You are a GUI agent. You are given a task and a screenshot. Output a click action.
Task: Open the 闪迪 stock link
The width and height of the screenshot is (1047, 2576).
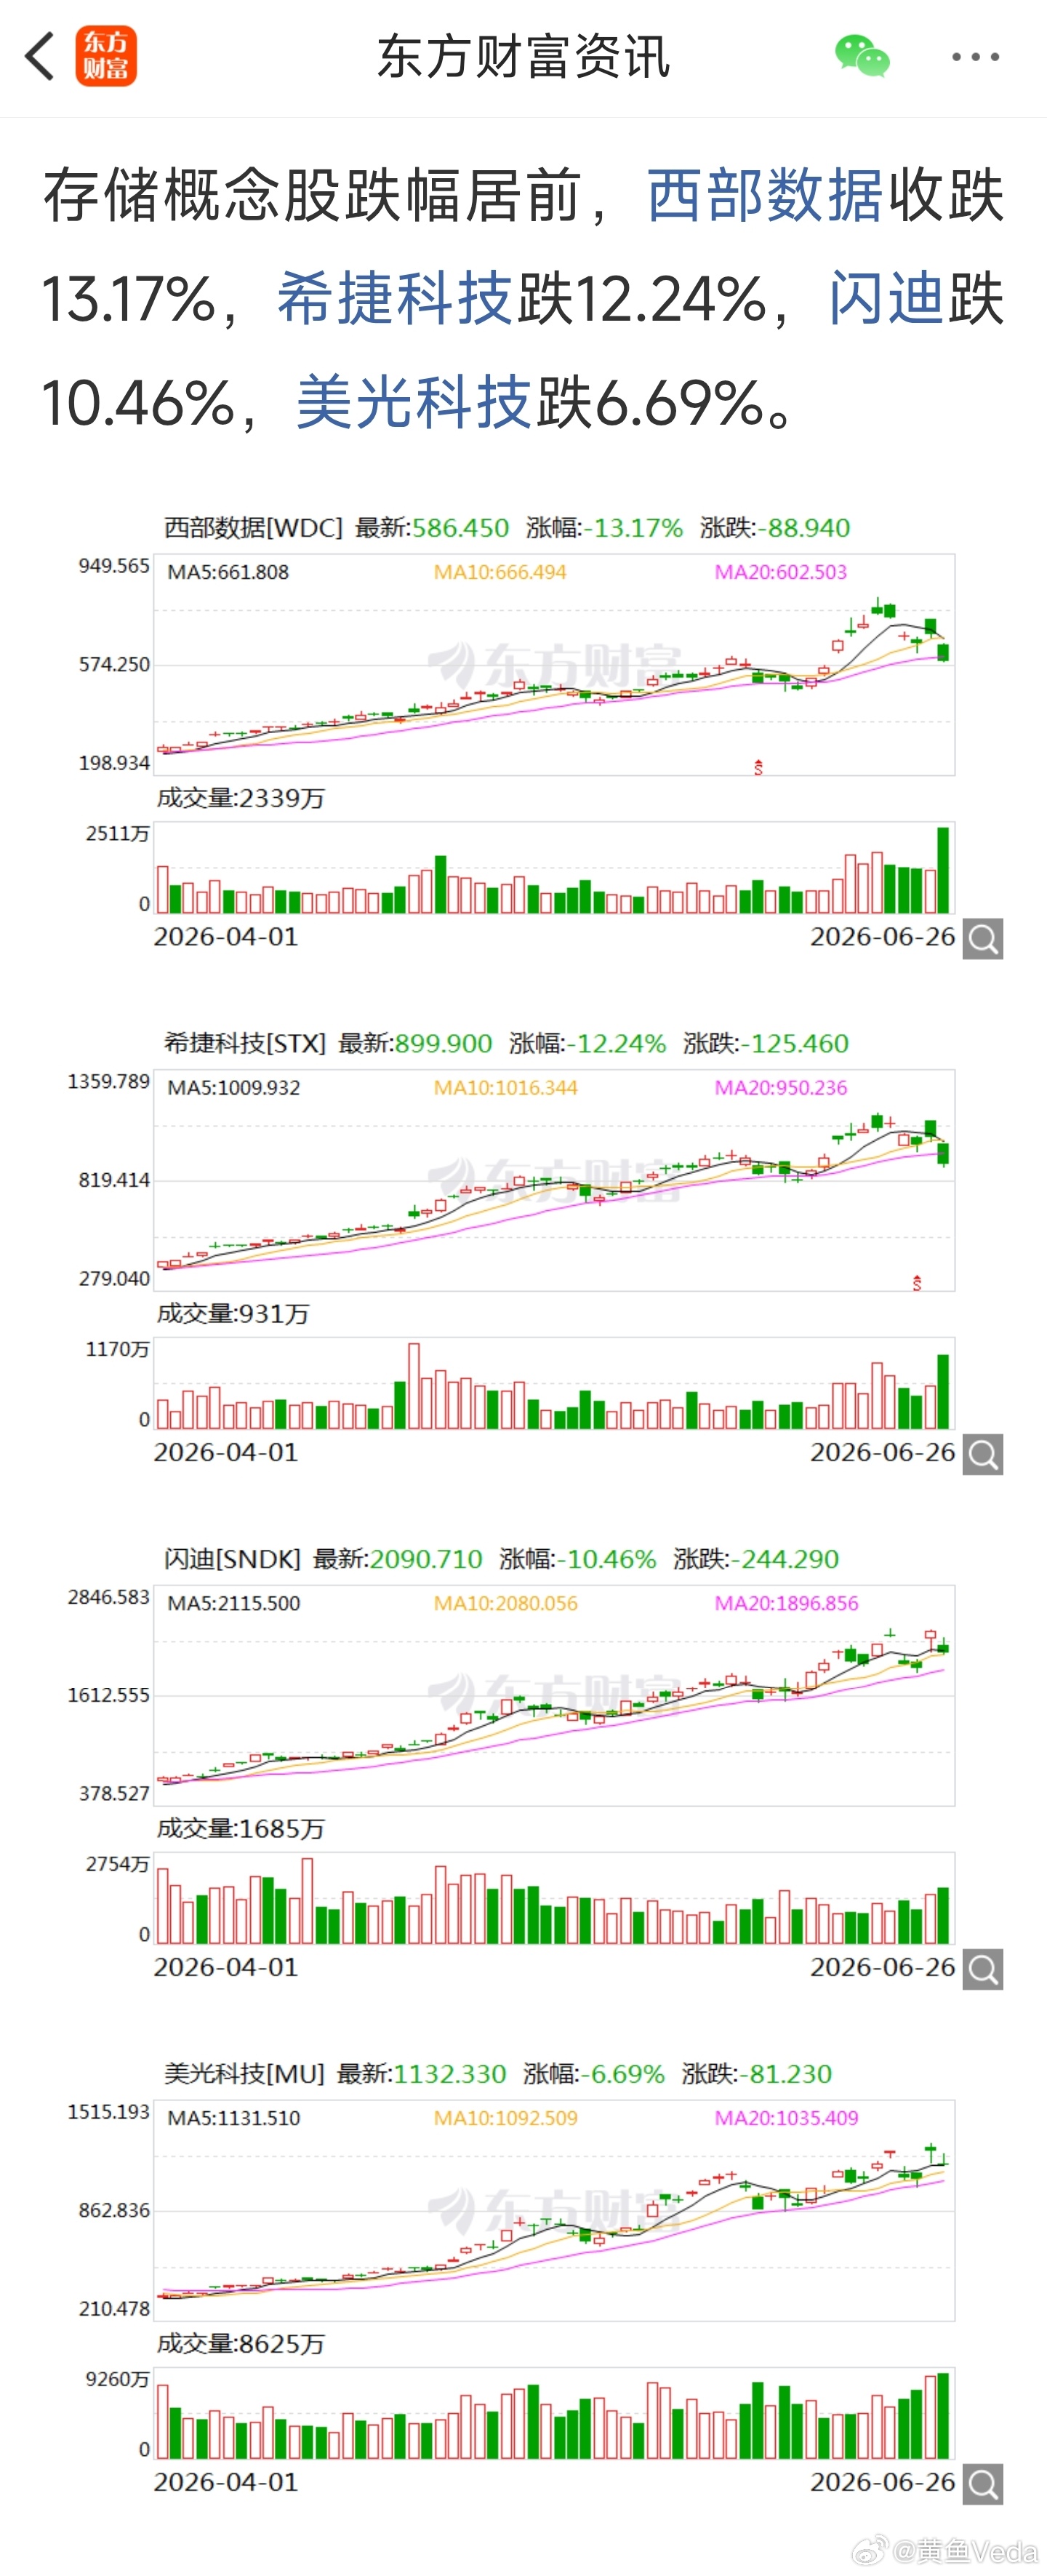pyautogui.click(x=887, y=298)
